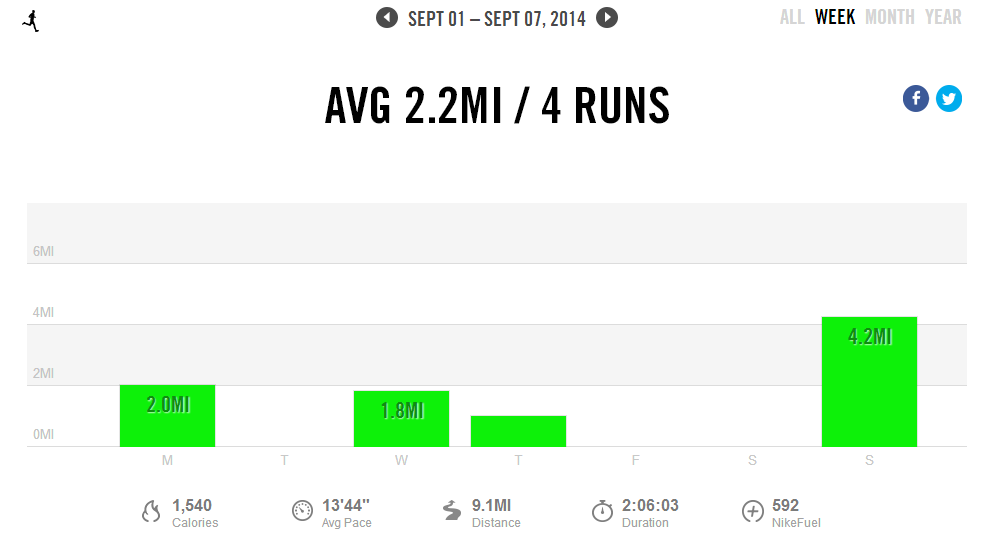
Task: Click the NikeFuel plus icon
Action: click(x=752, y=511)
